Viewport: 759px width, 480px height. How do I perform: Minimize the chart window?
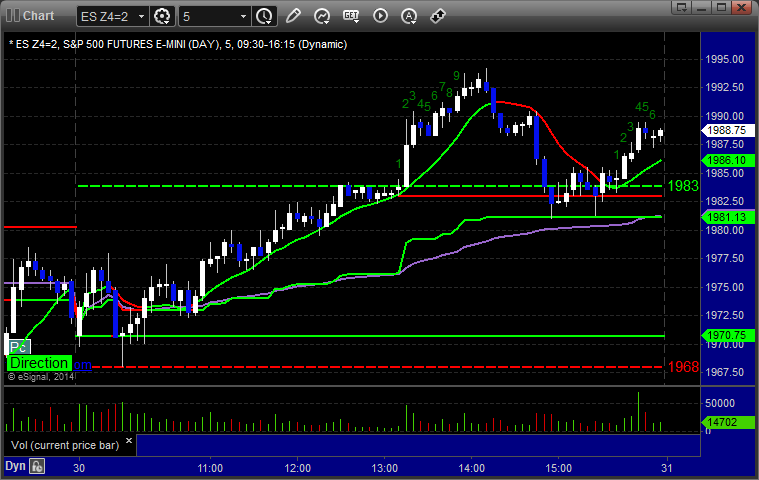tap(702, 7)
